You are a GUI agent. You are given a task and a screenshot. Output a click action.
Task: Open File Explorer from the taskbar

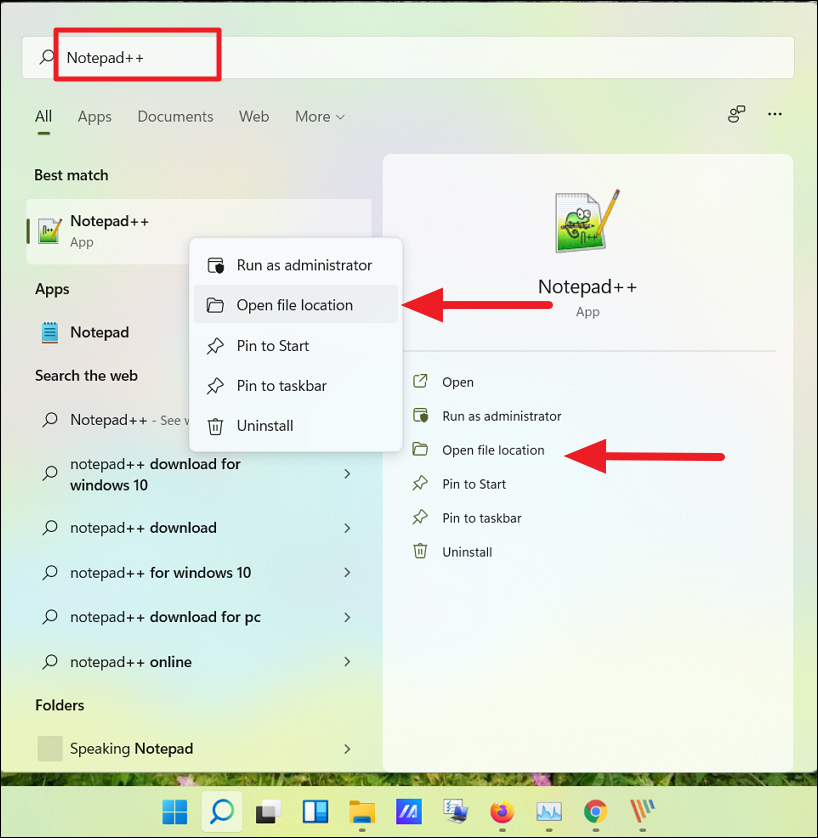point(361,811)
